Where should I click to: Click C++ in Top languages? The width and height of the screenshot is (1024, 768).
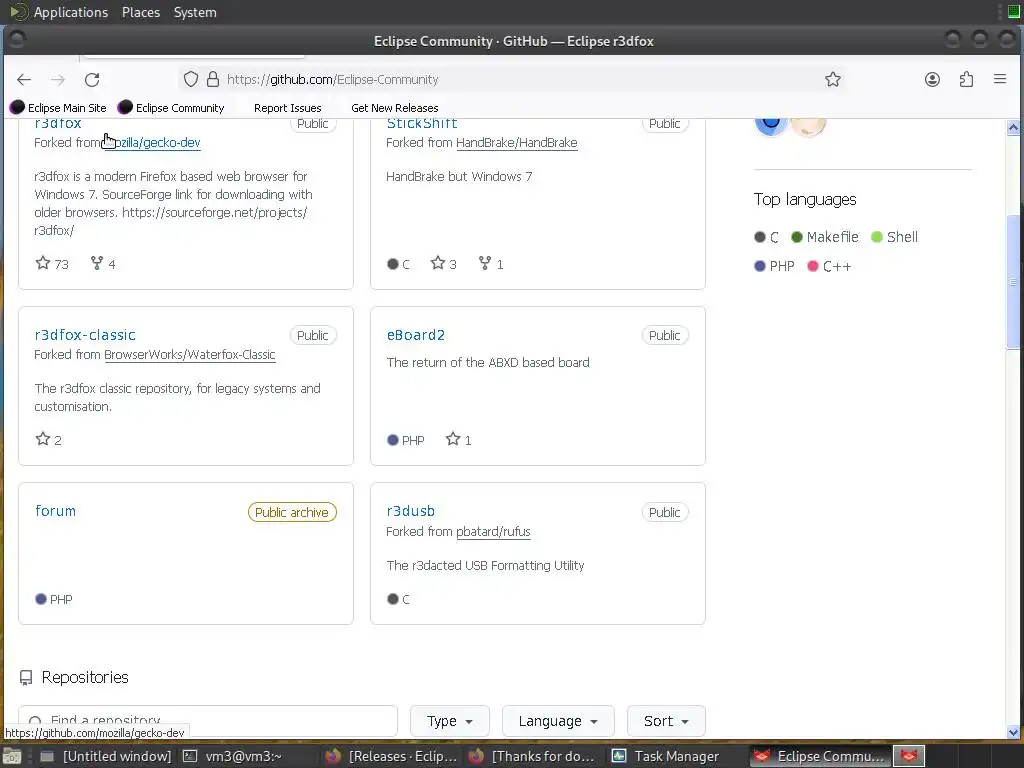tap(829, 266)
